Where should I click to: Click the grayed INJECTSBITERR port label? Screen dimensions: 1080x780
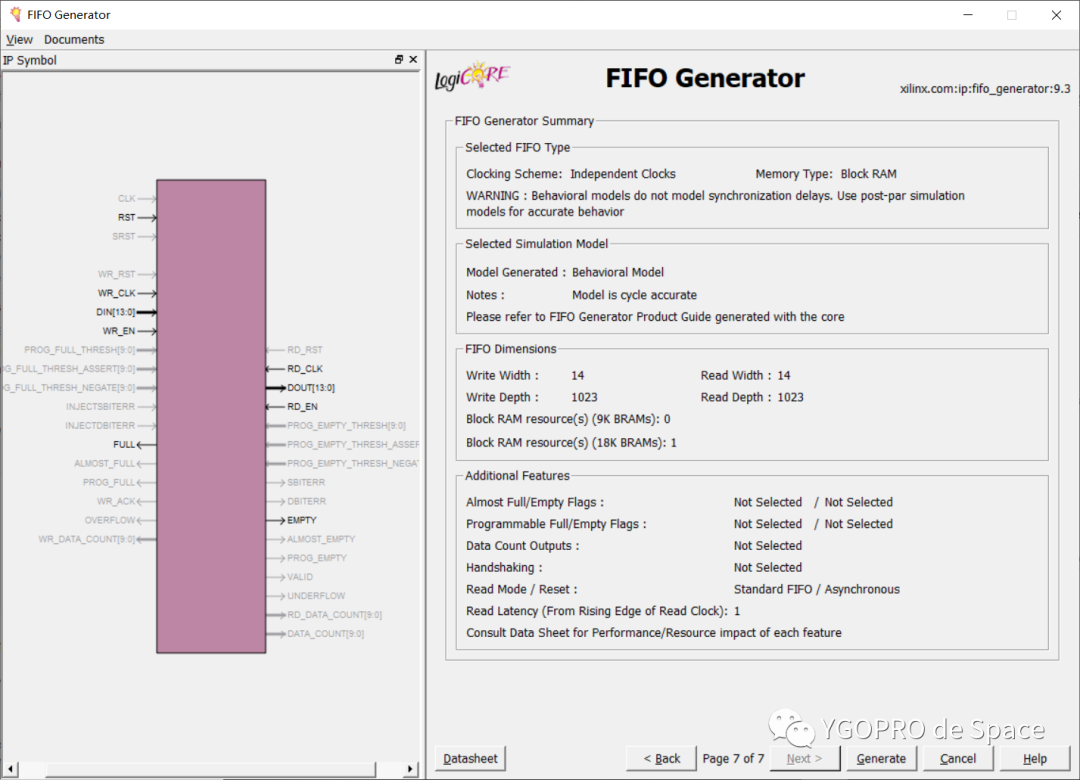tap(101, 407)
